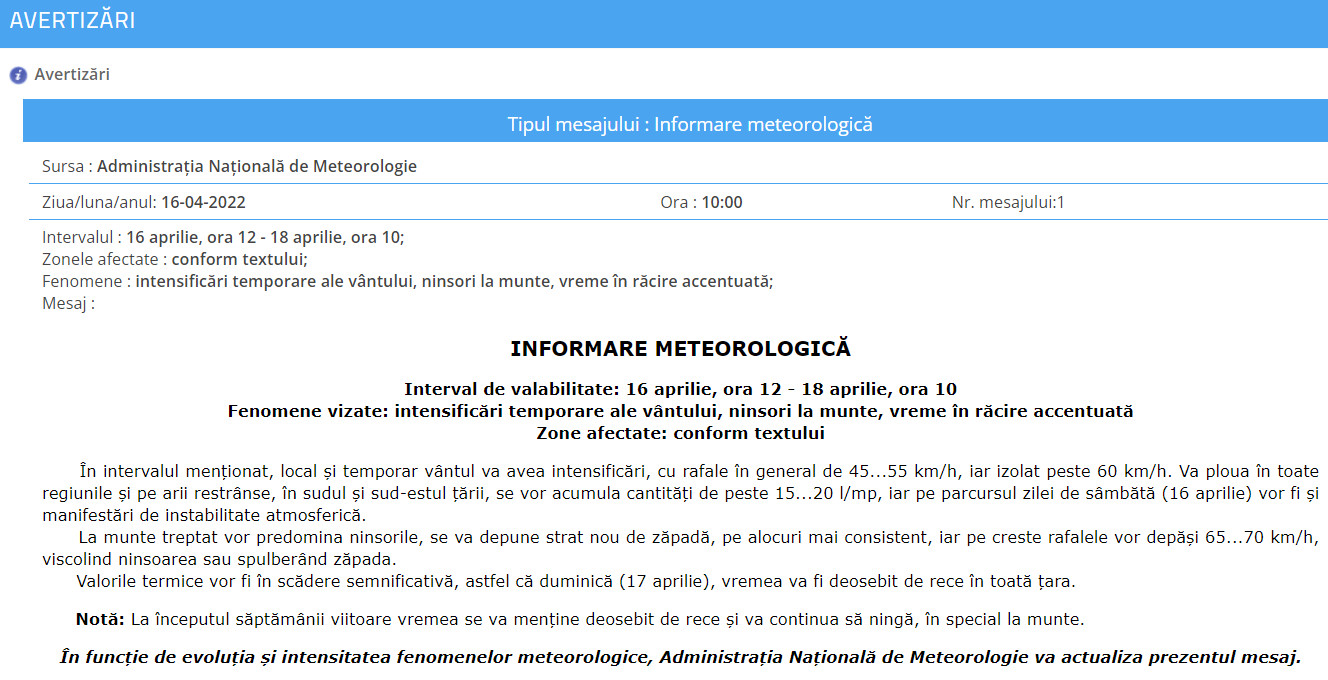This screenshot has height=680, width=1328.
Task: Click the date value 16-04-2022
Action: click(203, 202)
